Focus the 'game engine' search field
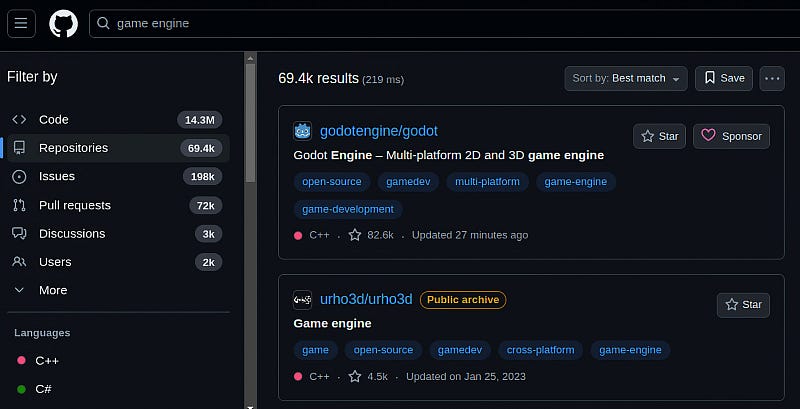This screenshot has width=800, height=409. (444, 23)
